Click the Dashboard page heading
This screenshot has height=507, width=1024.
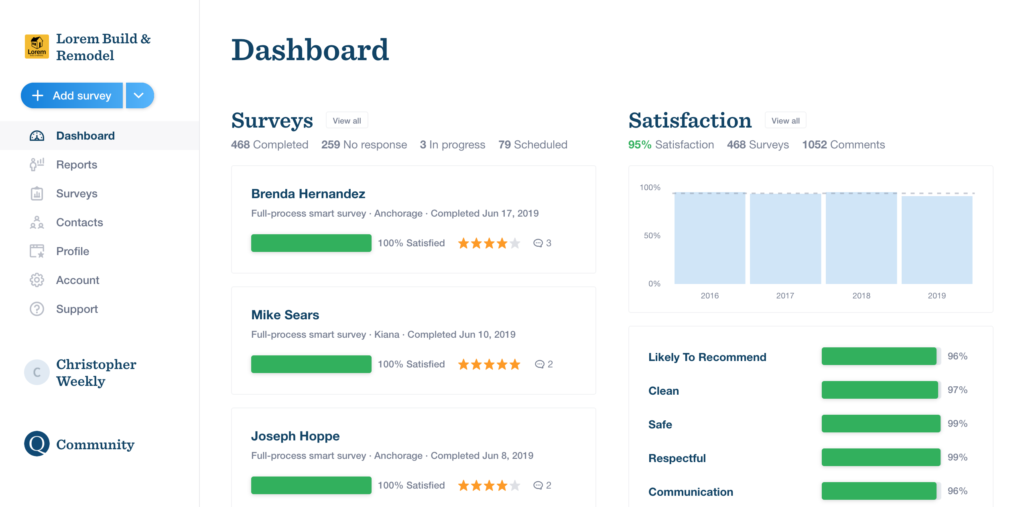click(310, 50)
